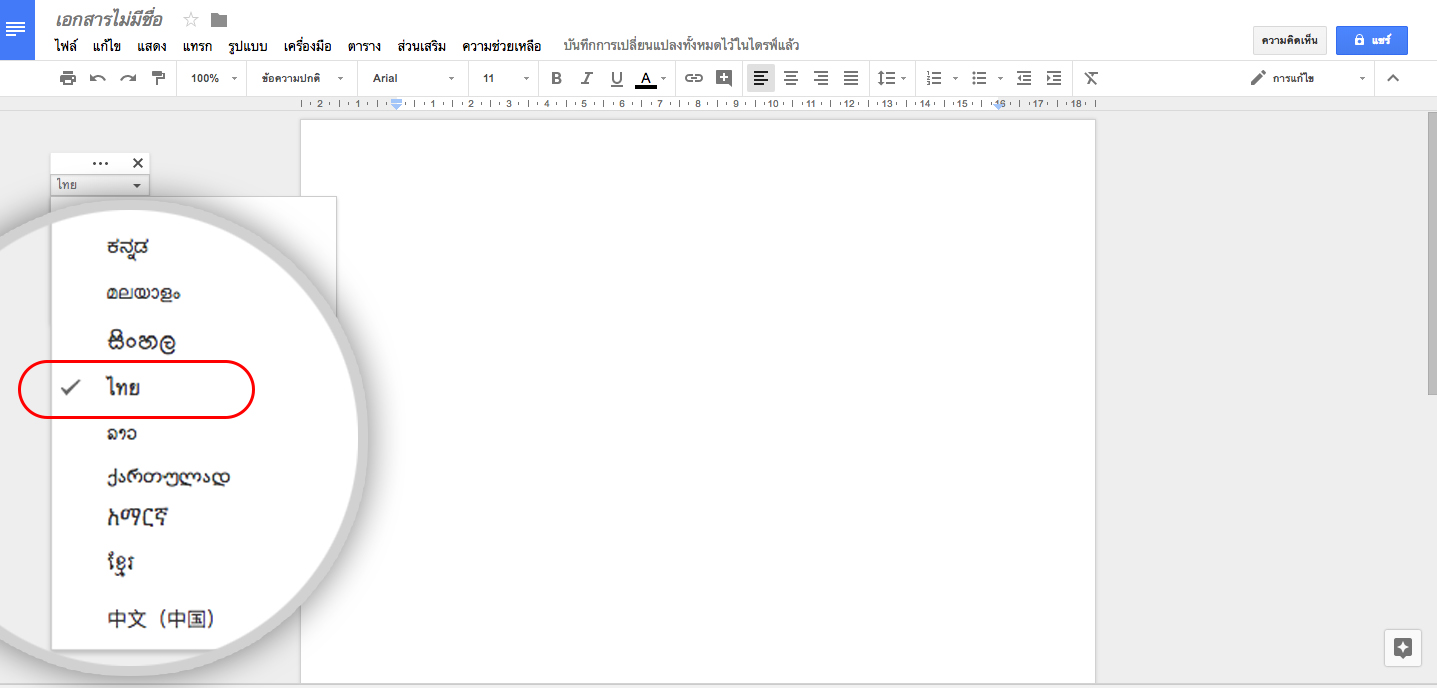Align text to the right
Screen dimensions: 1437x688
pos(821,78)
